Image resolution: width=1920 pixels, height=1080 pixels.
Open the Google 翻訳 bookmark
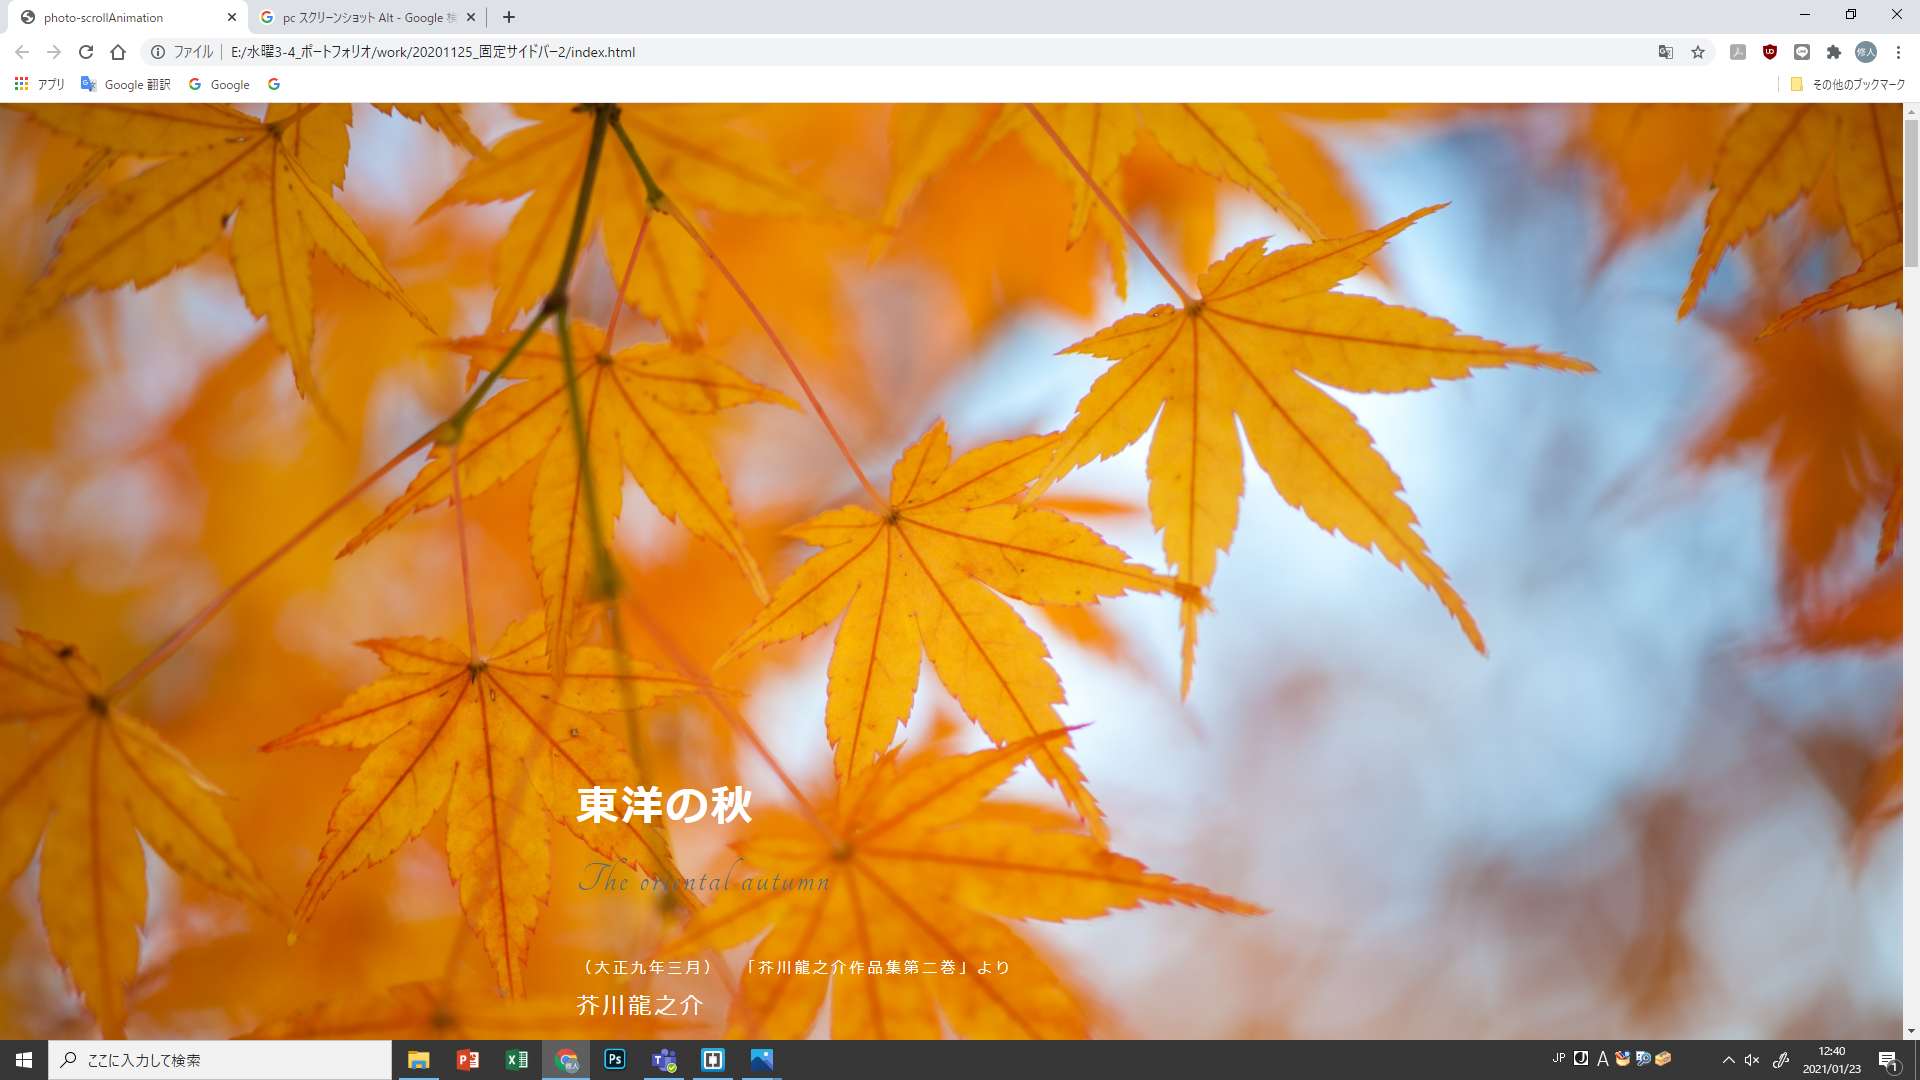[126, 85]
